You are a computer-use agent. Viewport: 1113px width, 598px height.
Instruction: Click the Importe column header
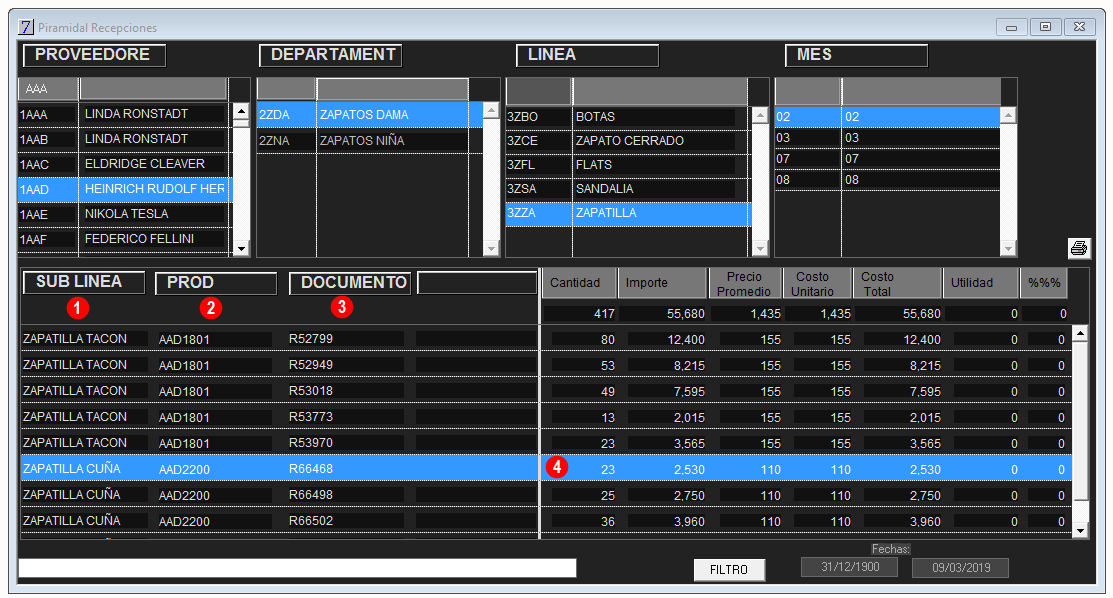(x=663, y=283)
